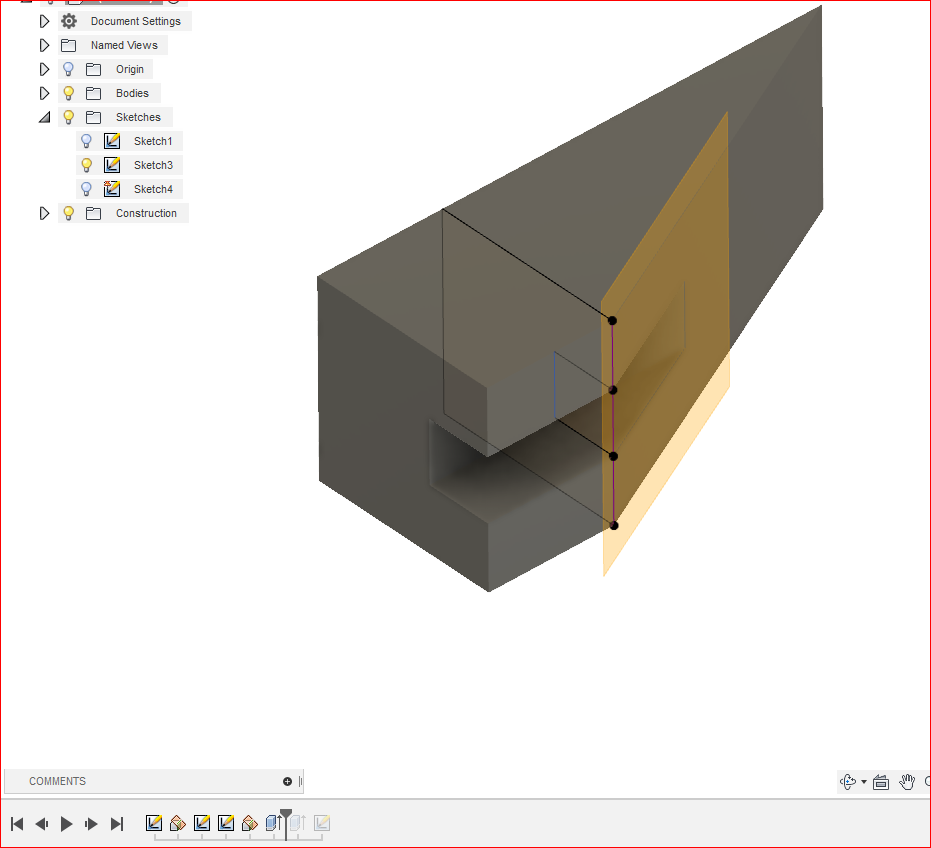
Task: Select the second extrude feature in timeline
Action: coord(250,823)
